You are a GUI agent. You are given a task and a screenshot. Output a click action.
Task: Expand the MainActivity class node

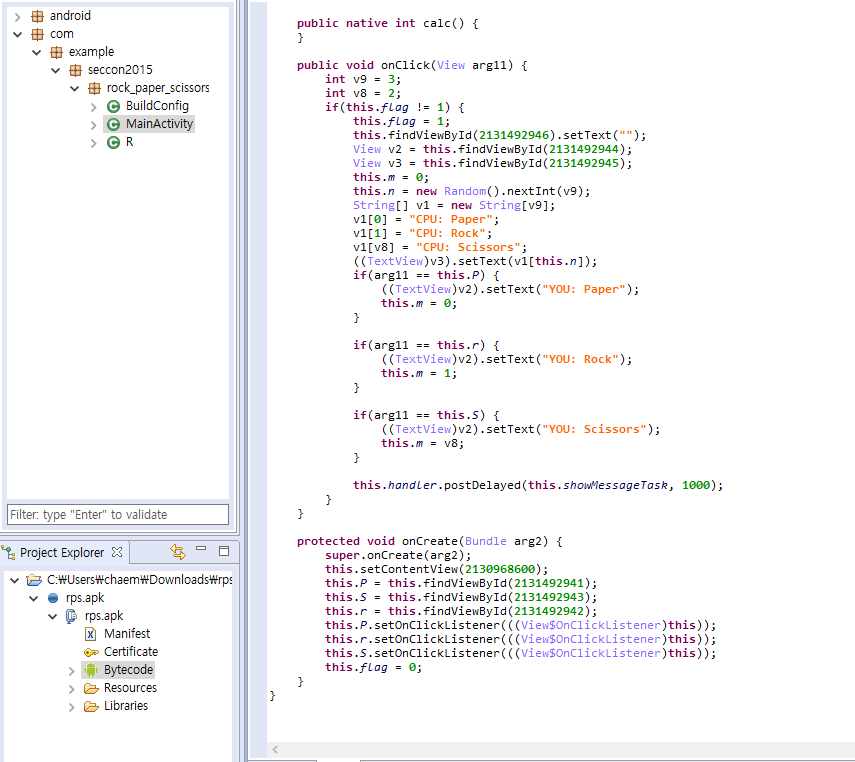click(94, 125)
